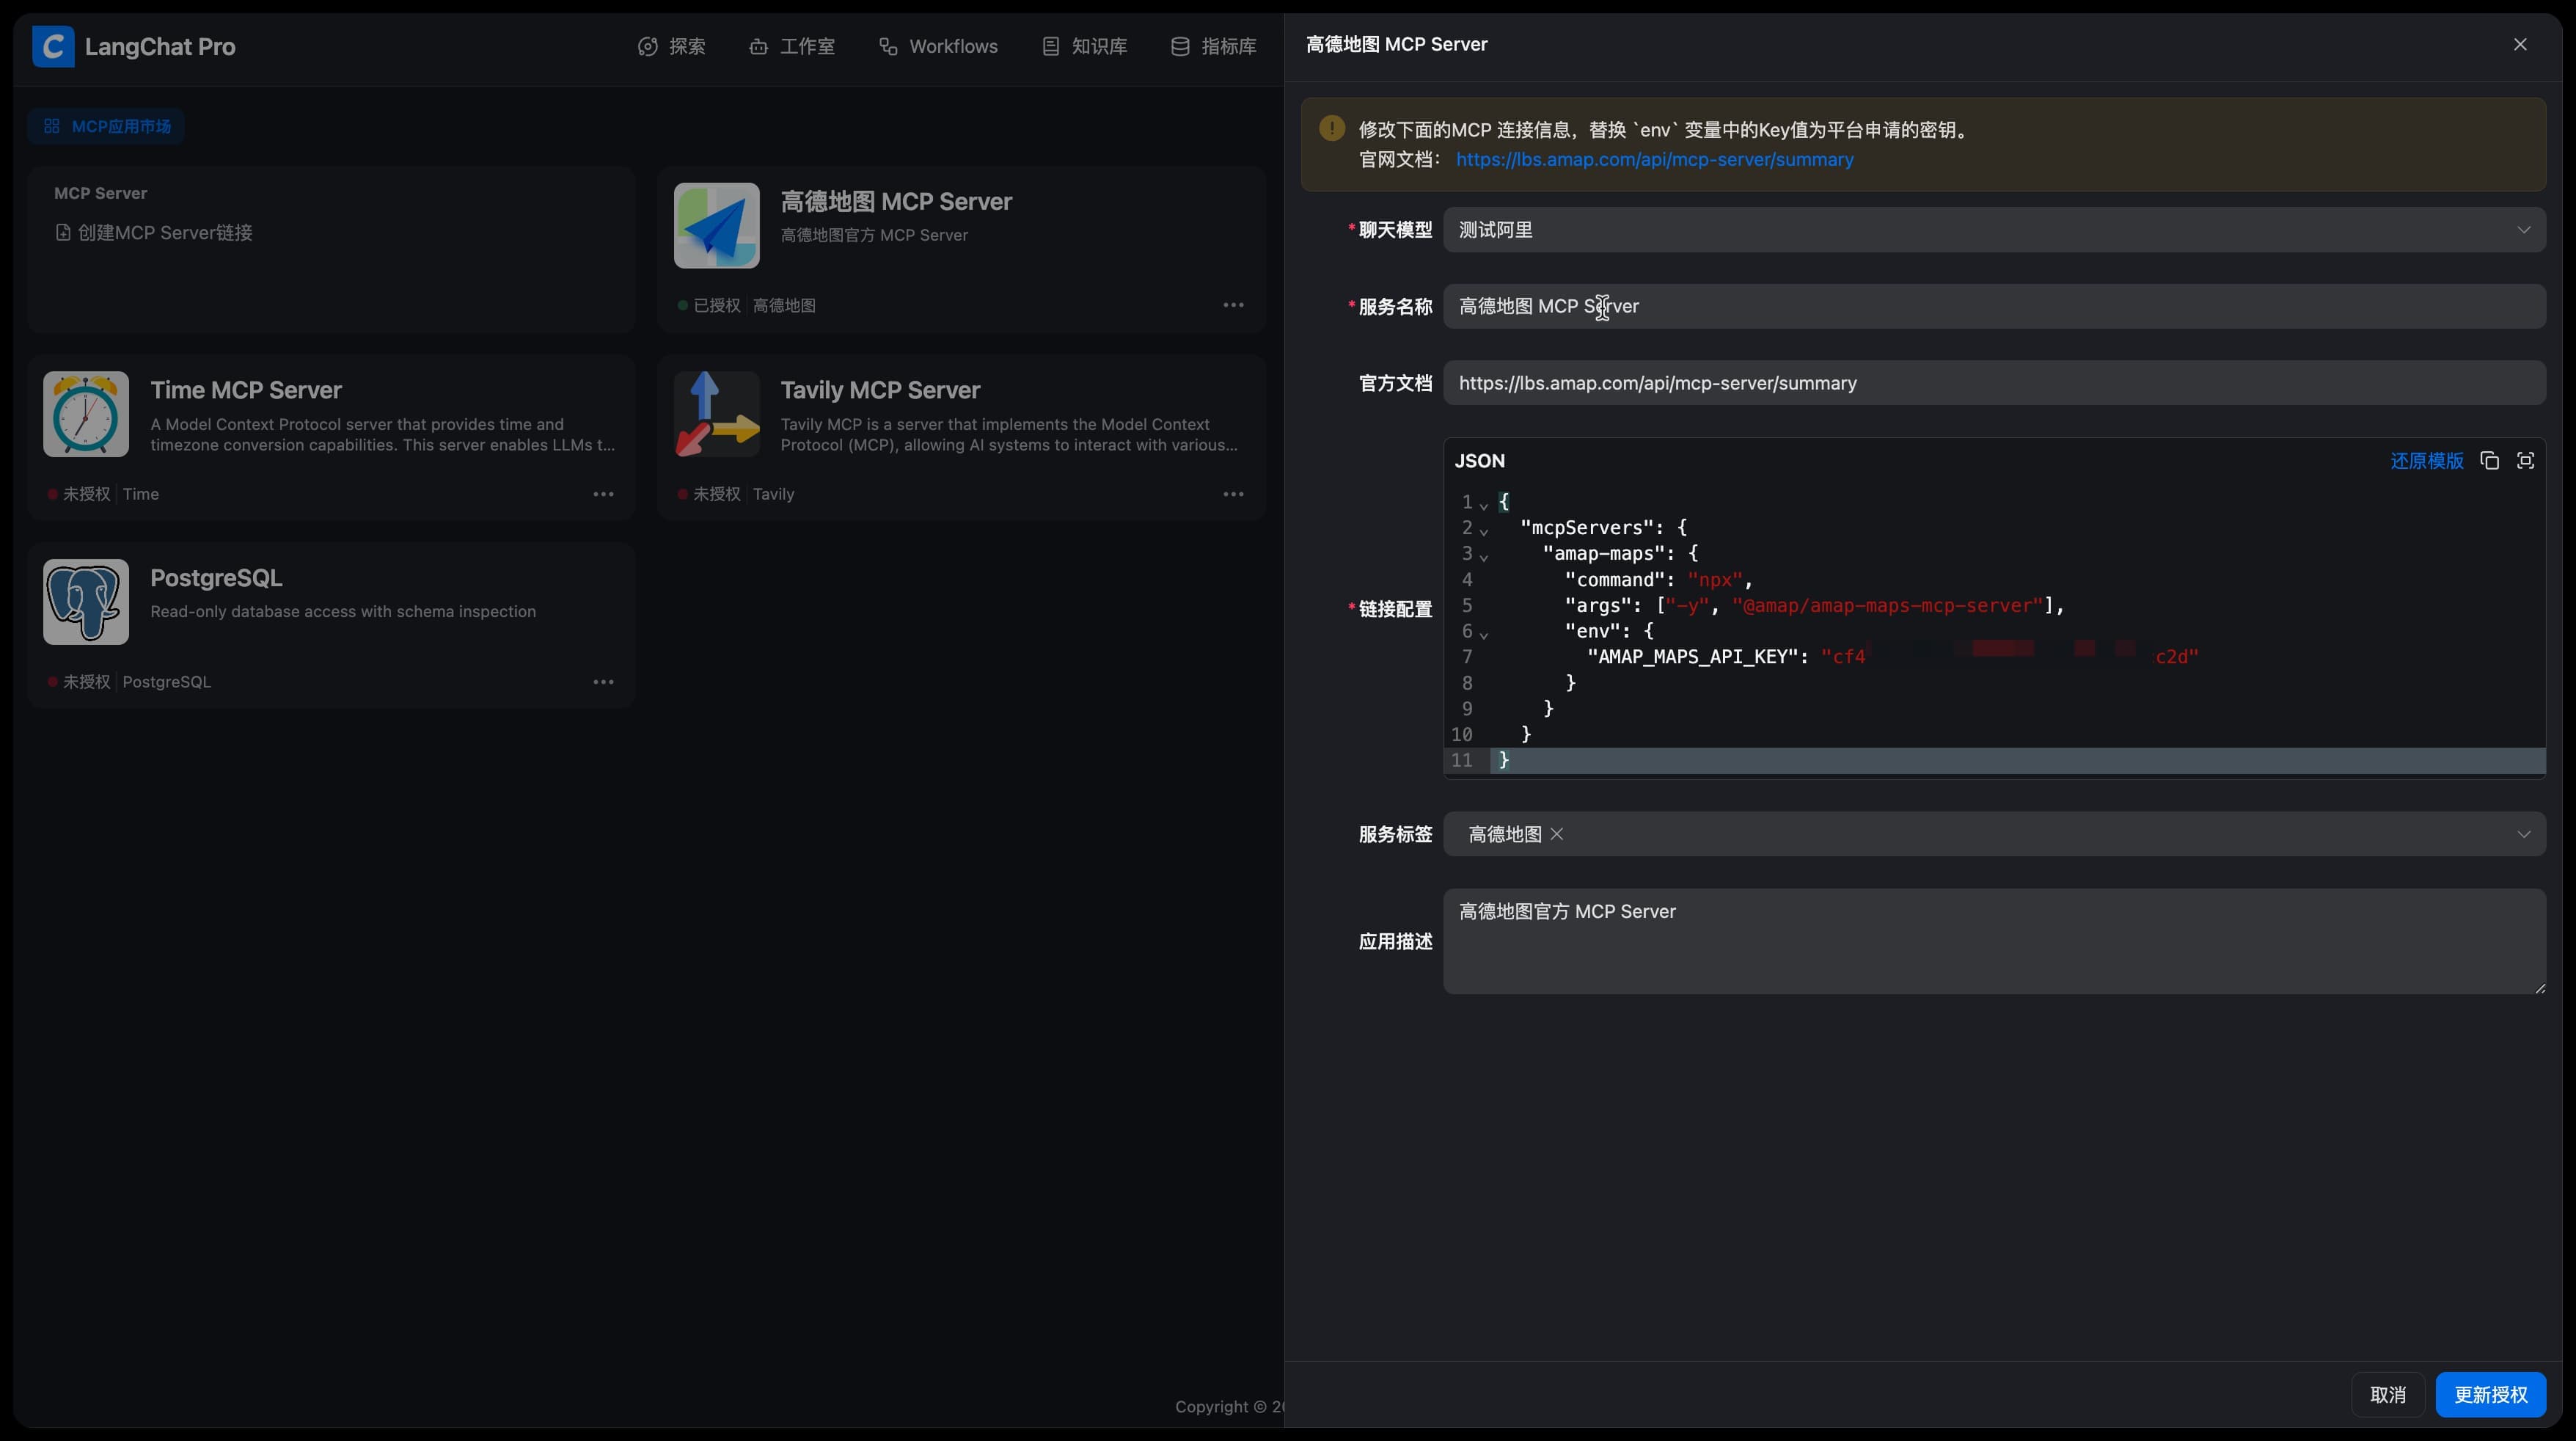2576x1441 pixels.
Task: Open the 聊天模型 dropdown
Action: coord(1994,230)
